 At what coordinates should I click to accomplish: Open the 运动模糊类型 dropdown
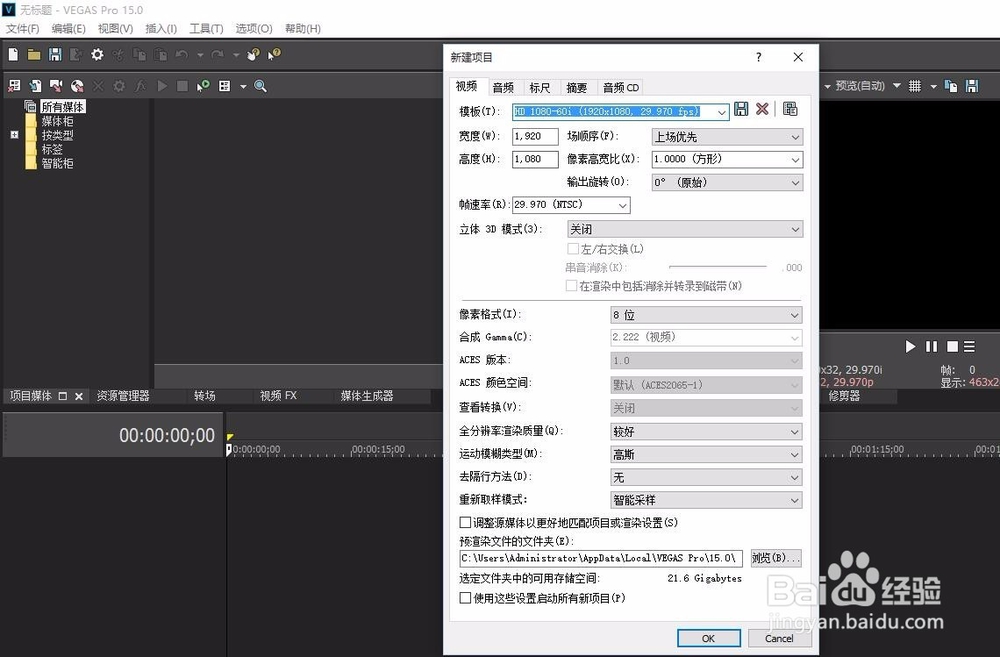[706, 455]
